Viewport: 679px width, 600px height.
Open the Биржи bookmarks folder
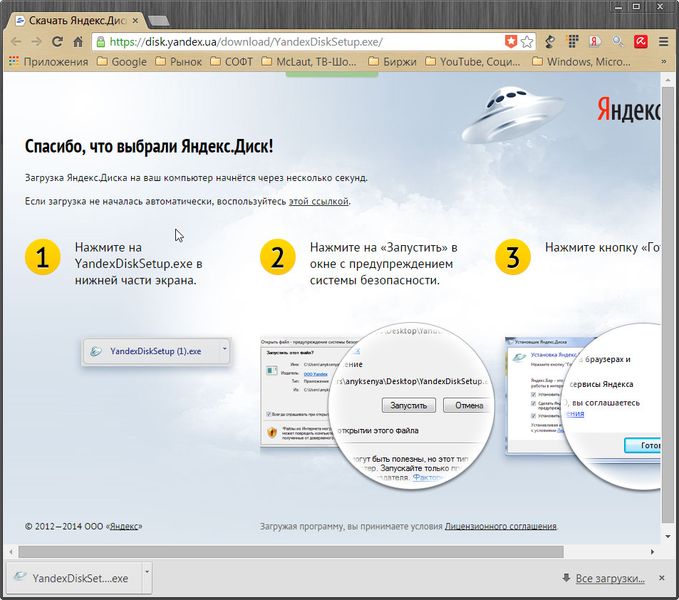pyautogui.click(x=392, y=62)
